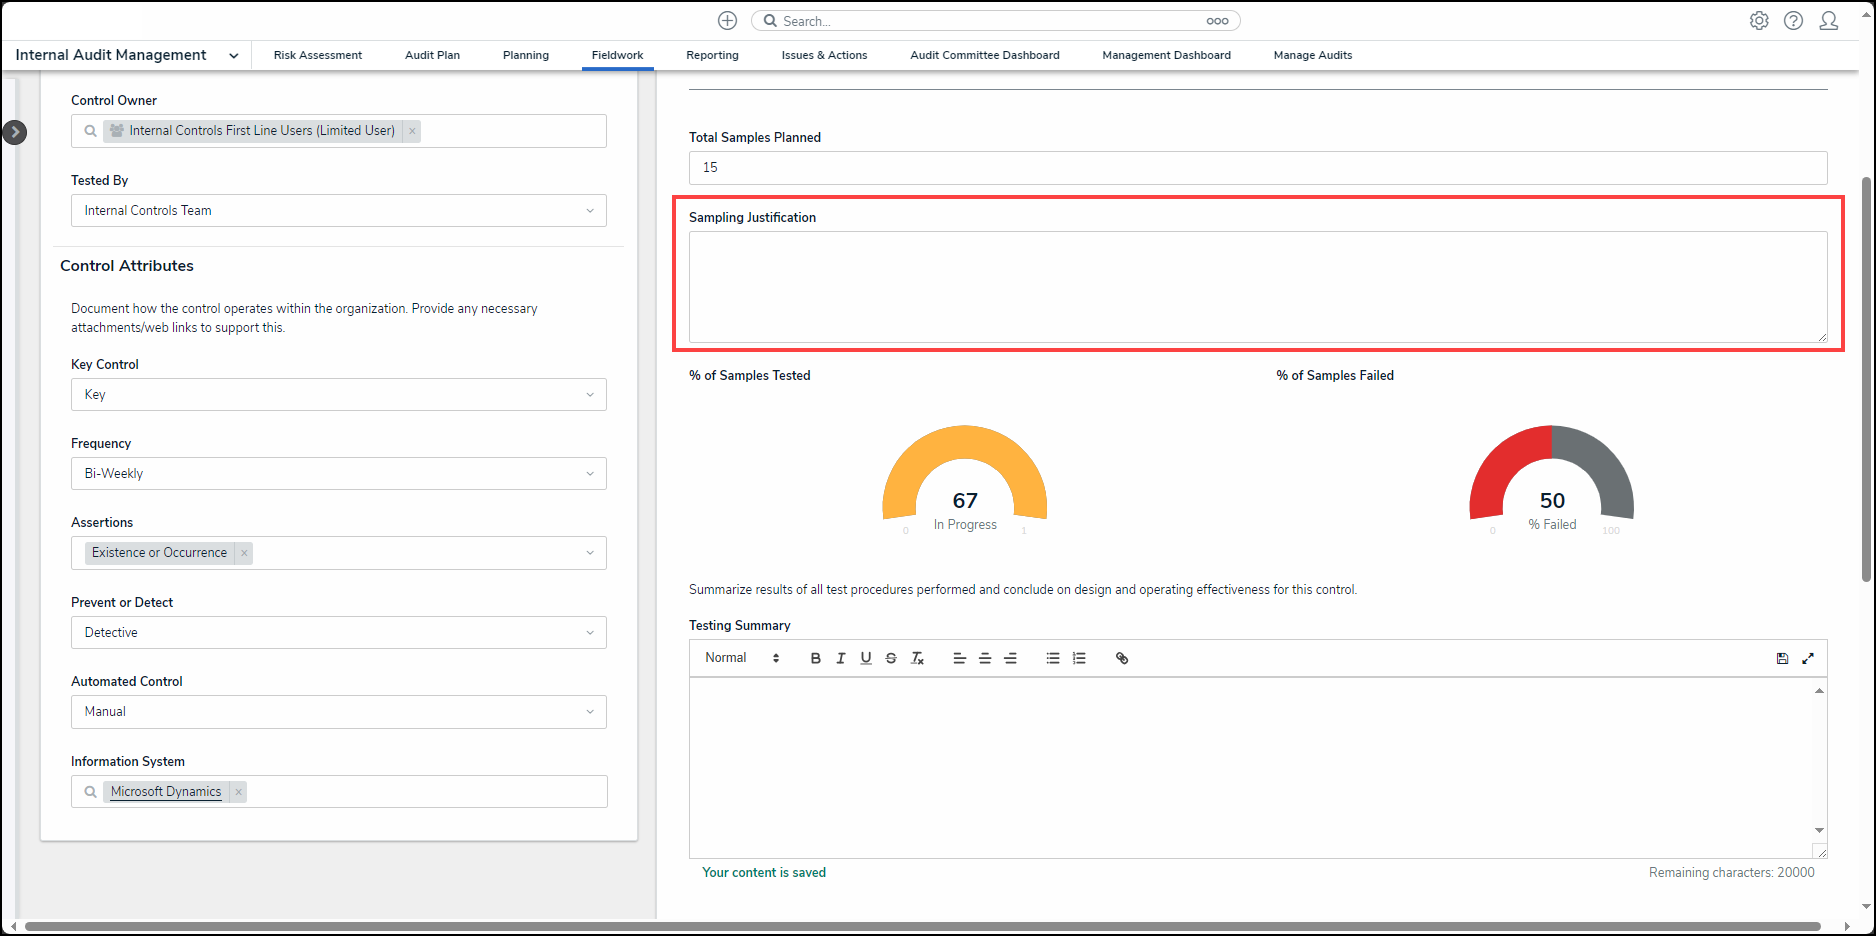Click the Sampling Justification text area
The width and height of the screenshot is (1876, 936).
point(1257,287)
